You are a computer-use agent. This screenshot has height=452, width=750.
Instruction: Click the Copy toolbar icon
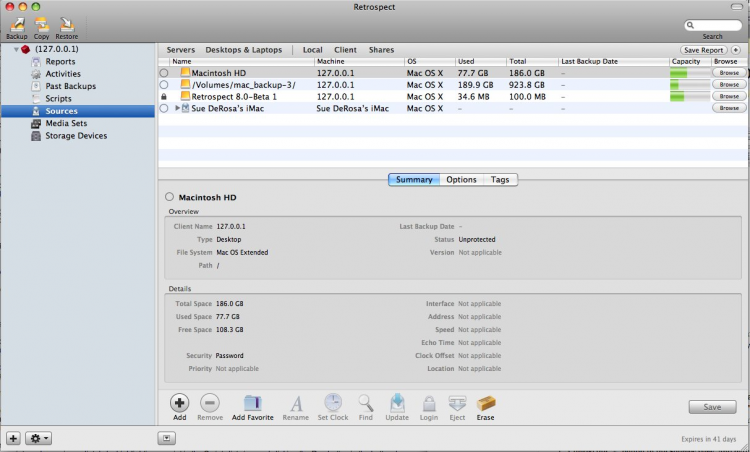(41, 25)
